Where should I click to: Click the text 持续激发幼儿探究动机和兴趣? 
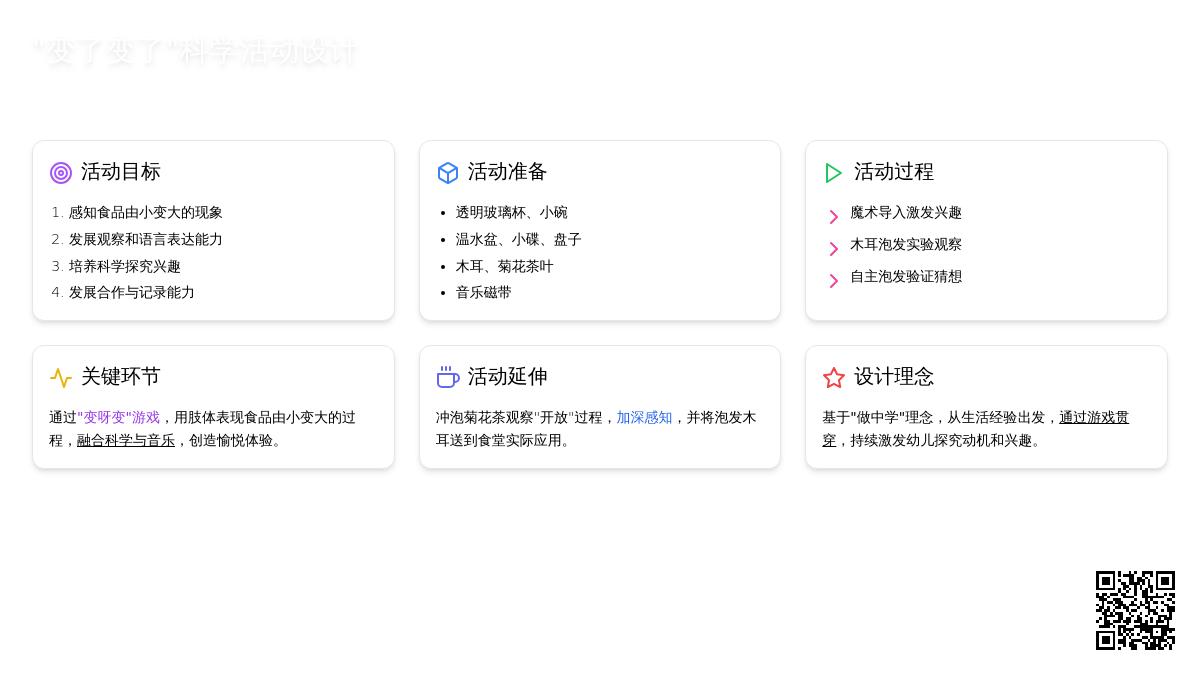pyautogui.click(x=941, y=441)
